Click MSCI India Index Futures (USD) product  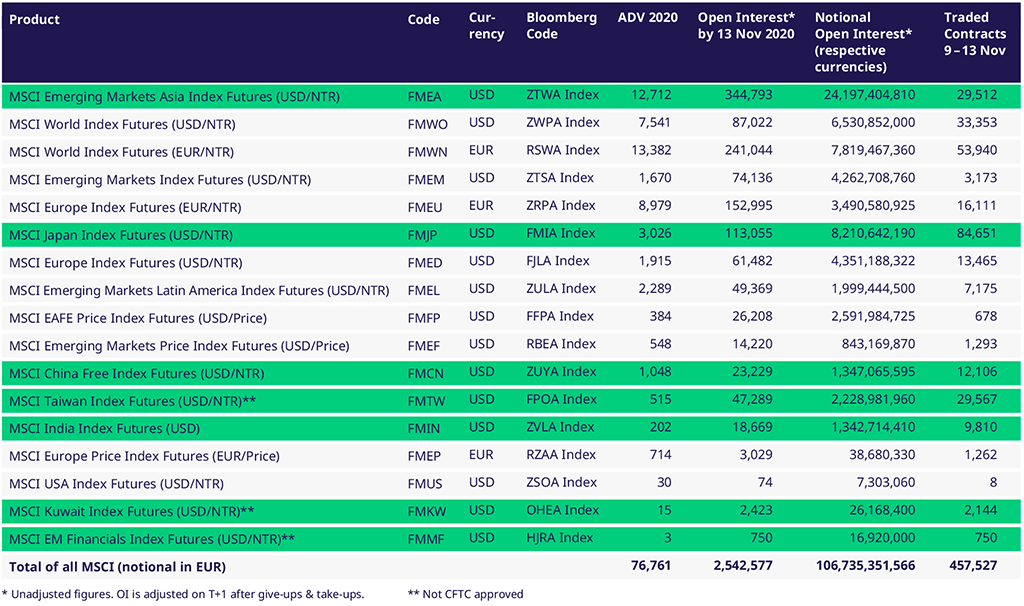click(104, 428)
